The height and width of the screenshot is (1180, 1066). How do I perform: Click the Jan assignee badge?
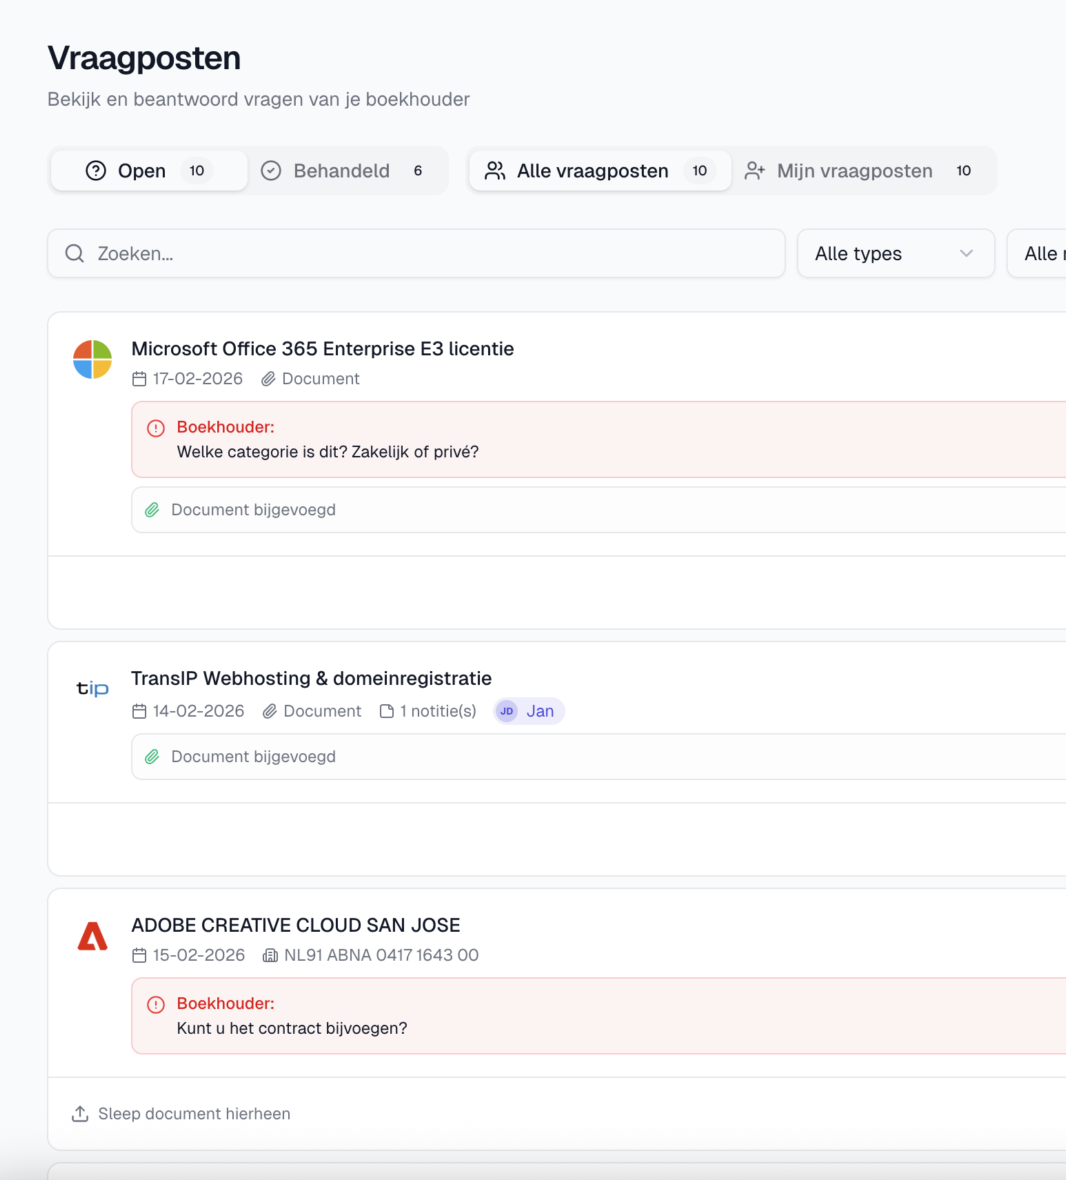[x=529, y=711]
